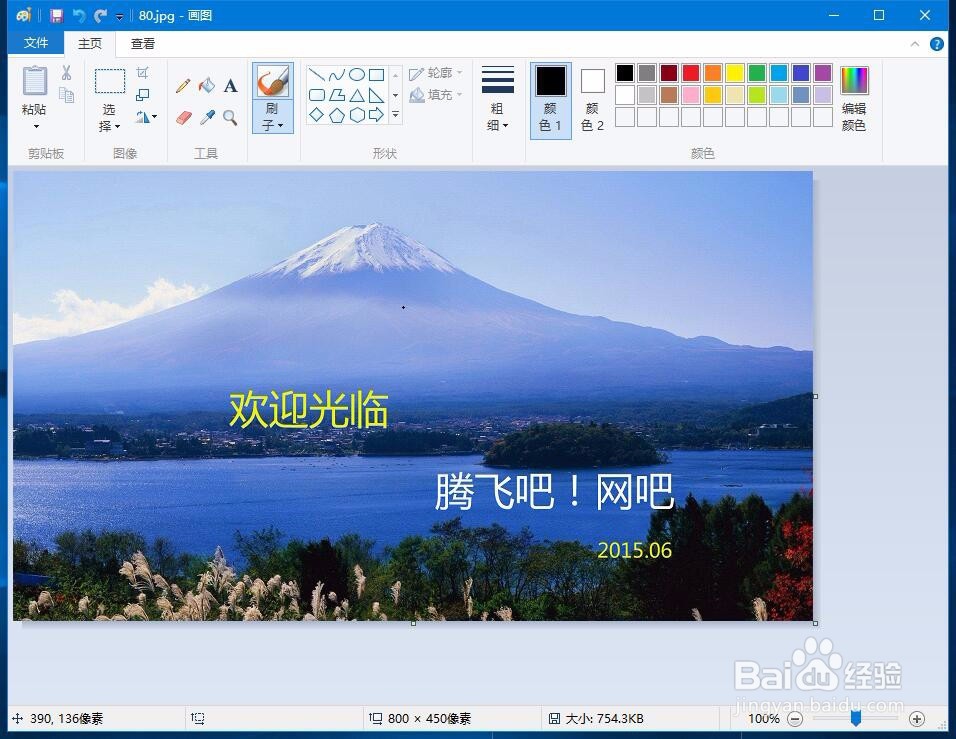Screen dimensions: 956x739
Task: Click the Copy icon
Action: tap(66, 95)
